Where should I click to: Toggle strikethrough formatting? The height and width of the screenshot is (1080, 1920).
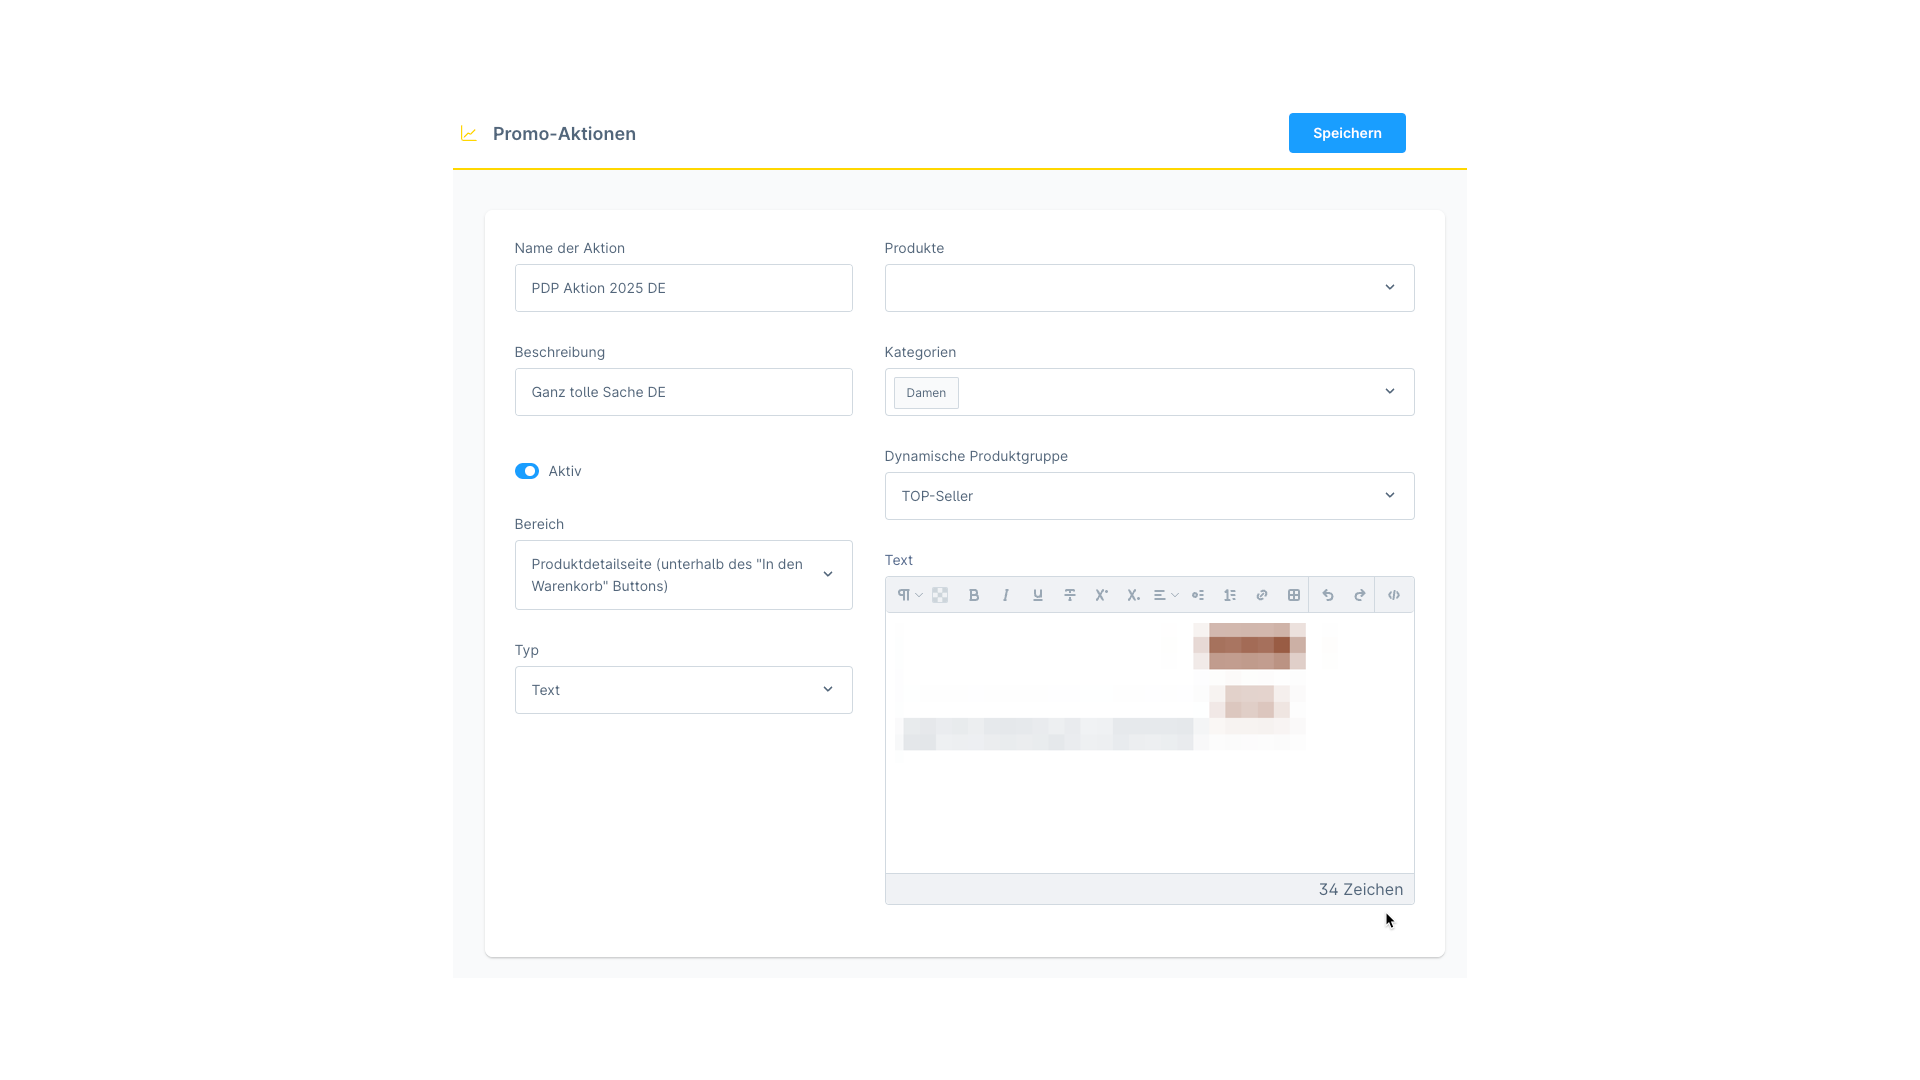(x=1070, y=595)
